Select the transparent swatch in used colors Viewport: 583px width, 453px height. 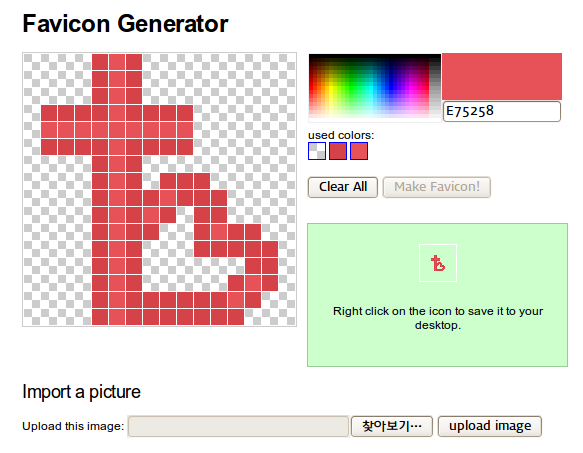[x=317, y=151]
